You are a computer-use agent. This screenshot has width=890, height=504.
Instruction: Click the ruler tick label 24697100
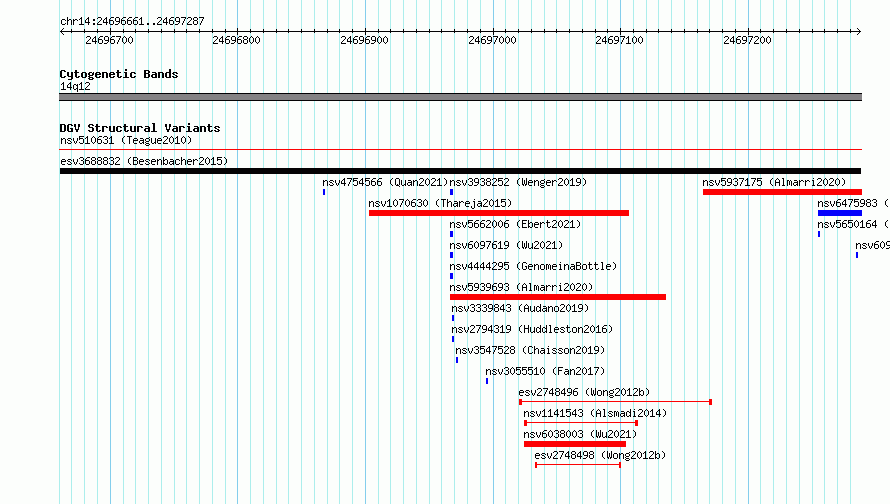(619, 40)
